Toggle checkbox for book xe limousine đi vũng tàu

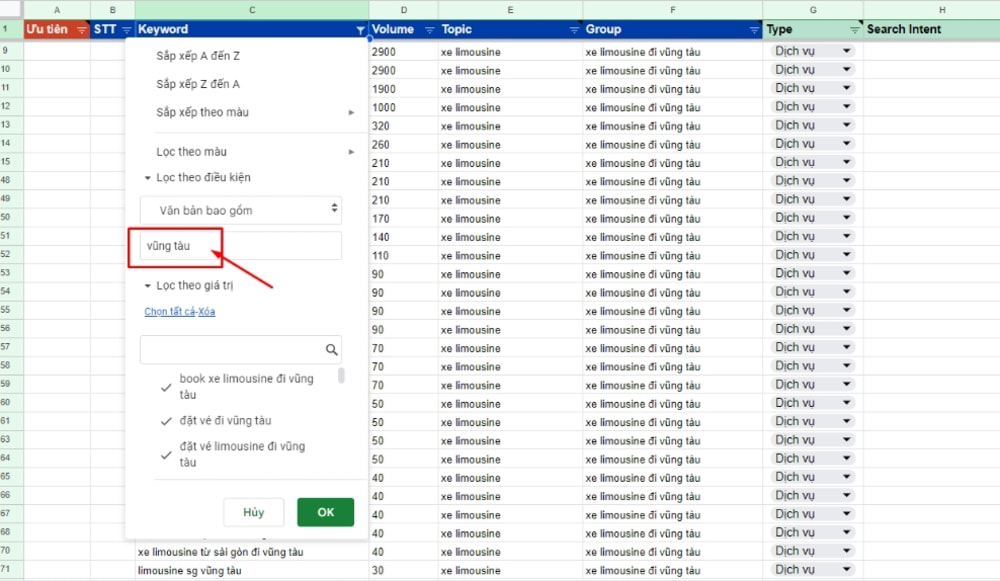point(166,387)
